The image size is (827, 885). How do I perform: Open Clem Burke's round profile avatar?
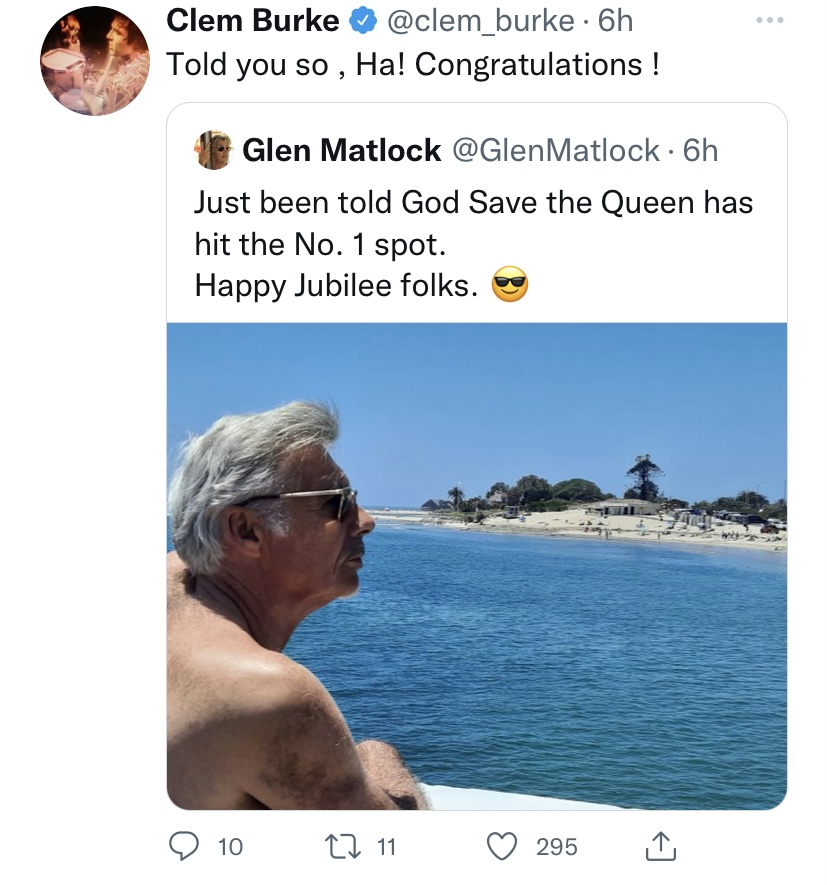pos(94,61)
